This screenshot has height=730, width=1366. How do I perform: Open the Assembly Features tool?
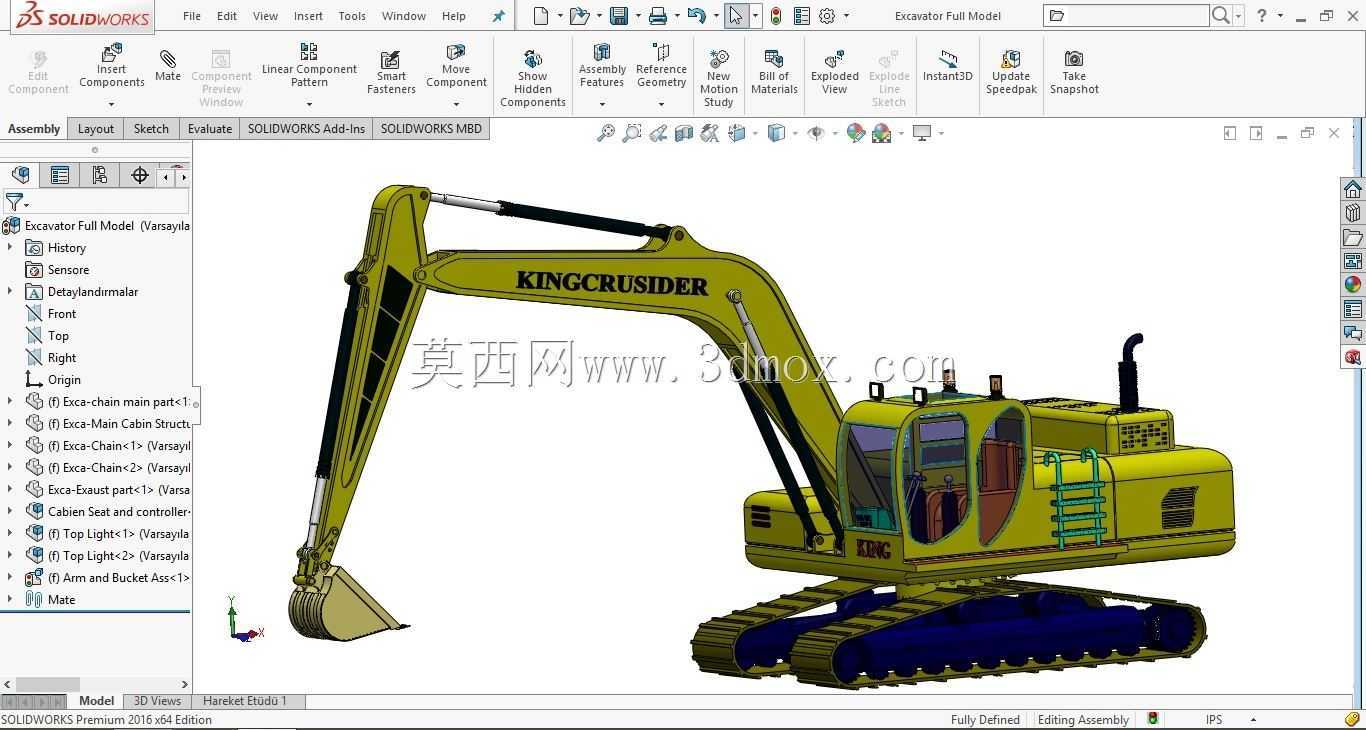[602, 64]
